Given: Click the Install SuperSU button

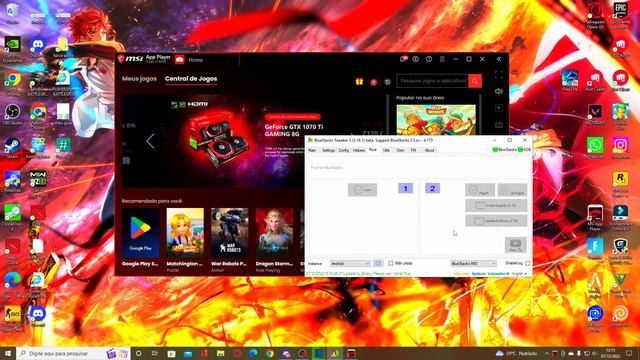Looking at the screenshot, I should pyautogui.click(x=496, y=205).
